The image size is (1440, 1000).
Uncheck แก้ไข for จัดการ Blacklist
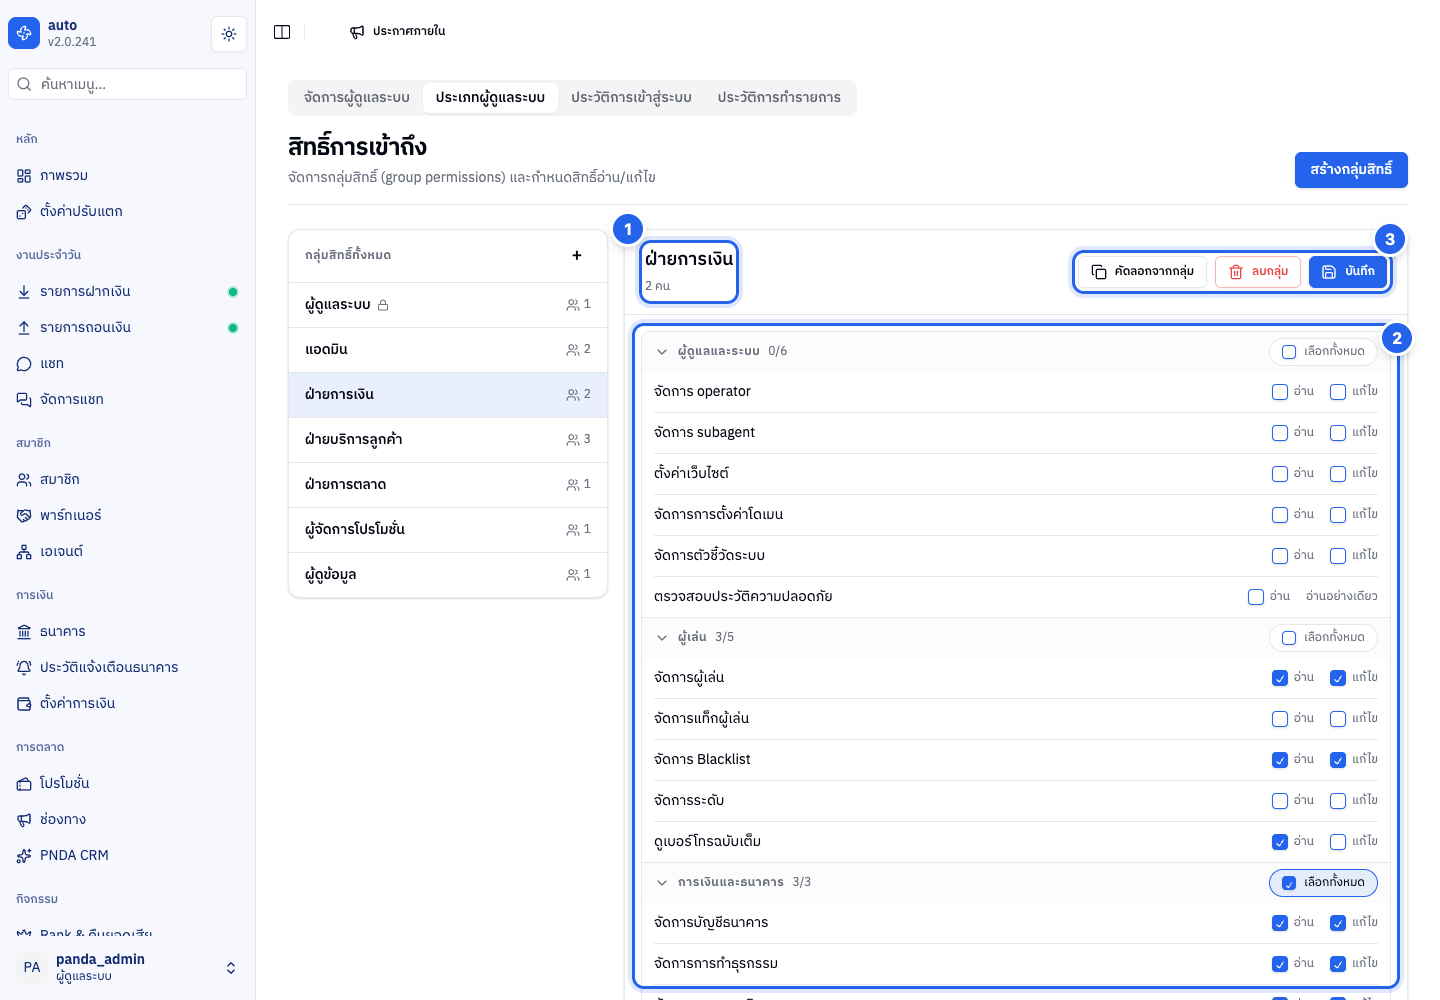(1338, 760)
